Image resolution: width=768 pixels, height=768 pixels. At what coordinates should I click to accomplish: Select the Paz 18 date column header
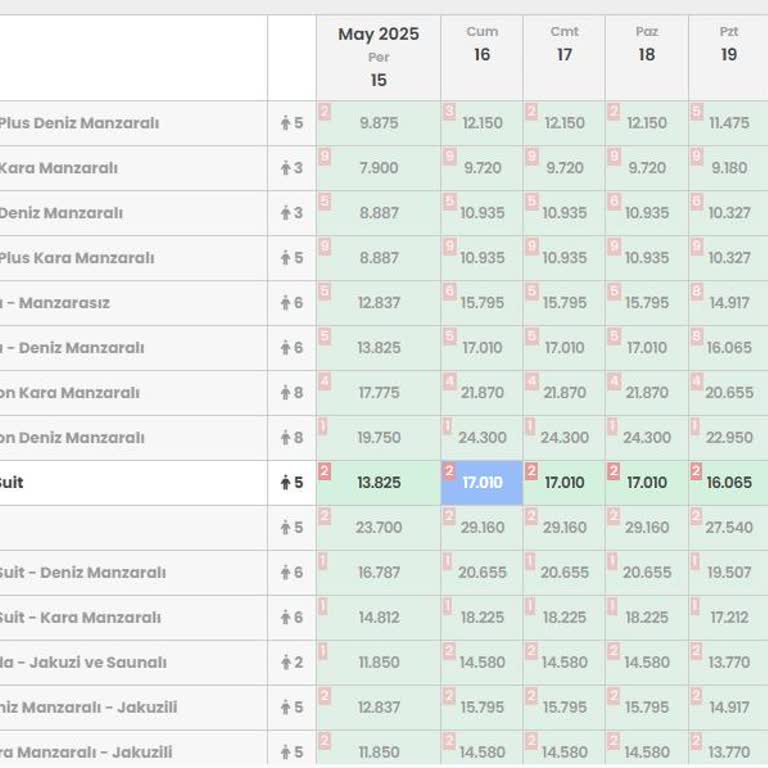[x=646, y=46]
